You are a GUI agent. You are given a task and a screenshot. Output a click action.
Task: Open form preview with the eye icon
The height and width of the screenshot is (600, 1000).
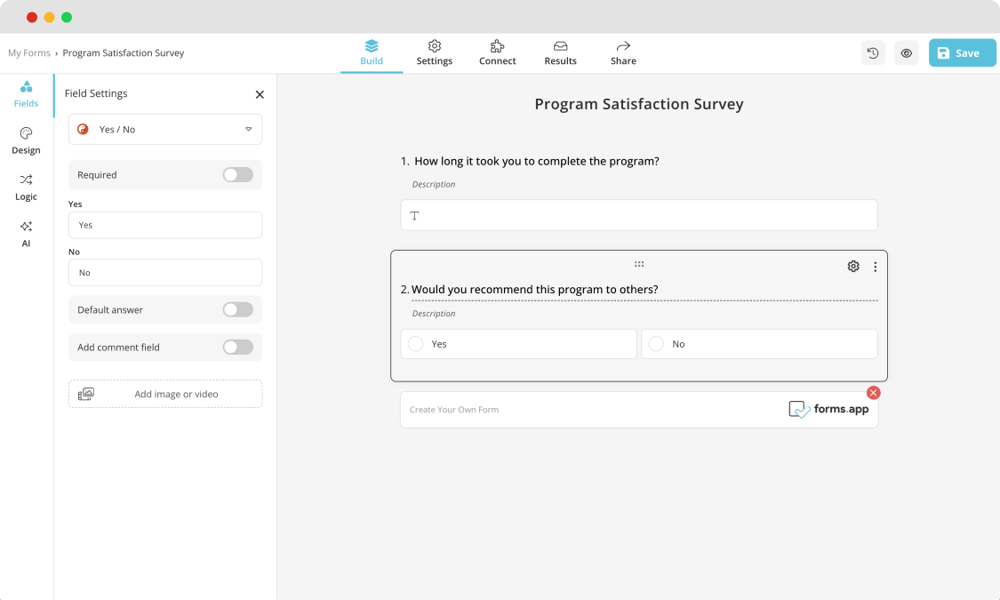click(x=906, y=52)
